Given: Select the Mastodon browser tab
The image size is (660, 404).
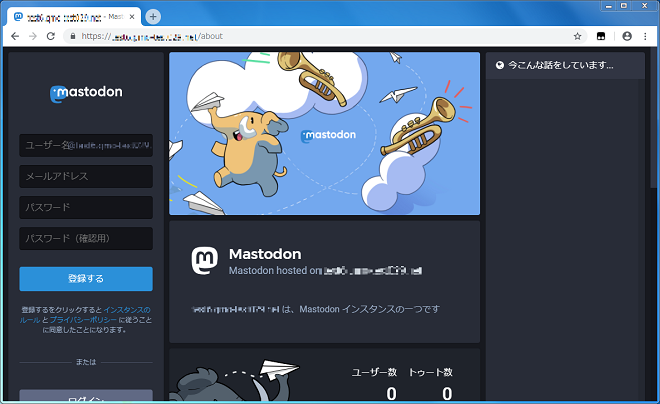Looking at the screenshot, I should pos(75,17).
